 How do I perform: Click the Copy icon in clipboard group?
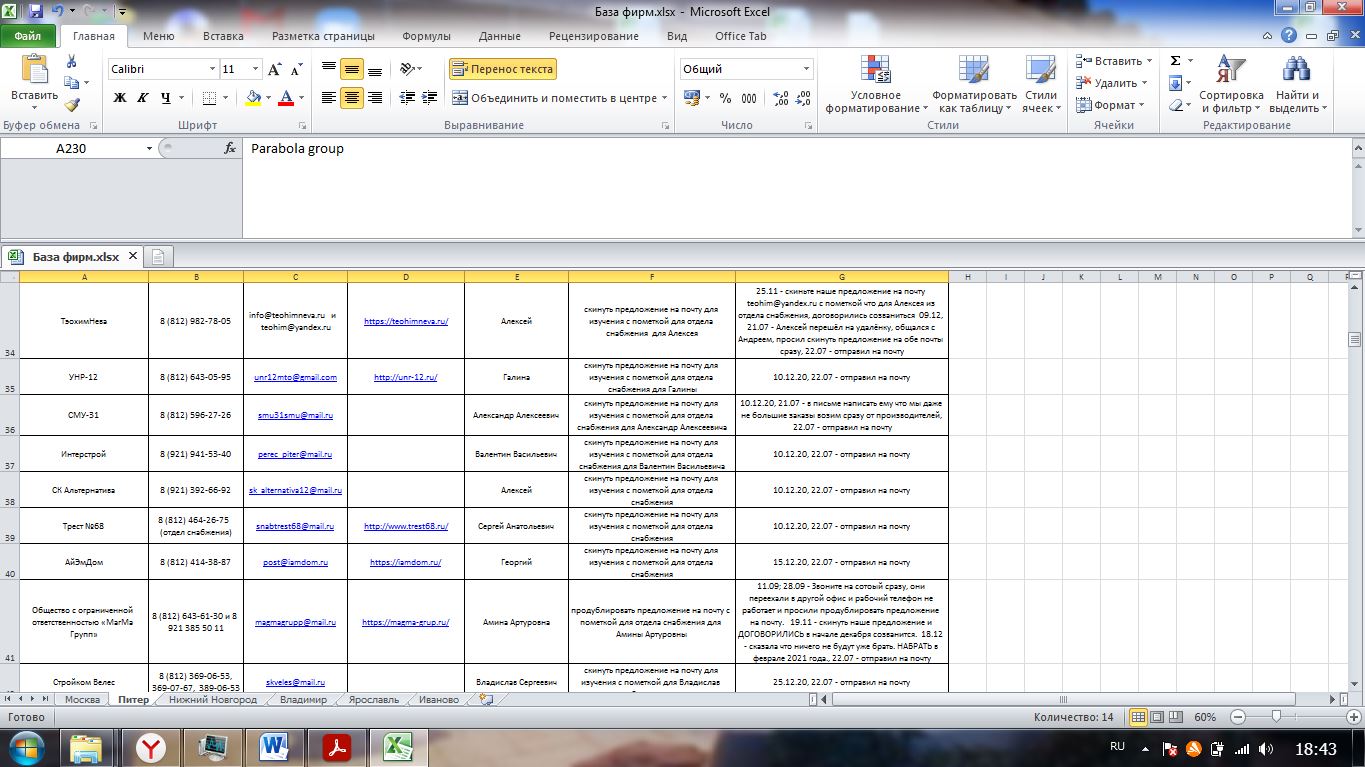pos(71,84)
